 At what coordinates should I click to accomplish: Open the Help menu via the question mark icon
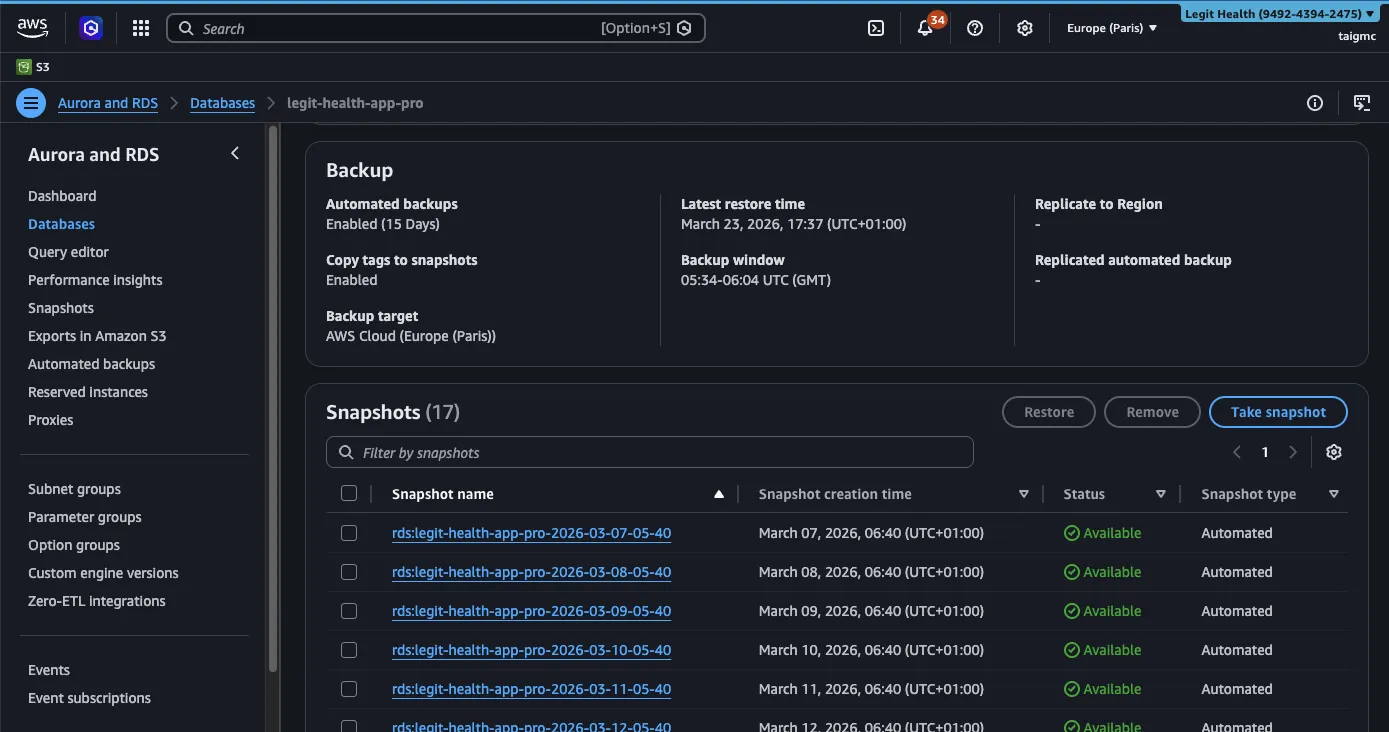974,27
